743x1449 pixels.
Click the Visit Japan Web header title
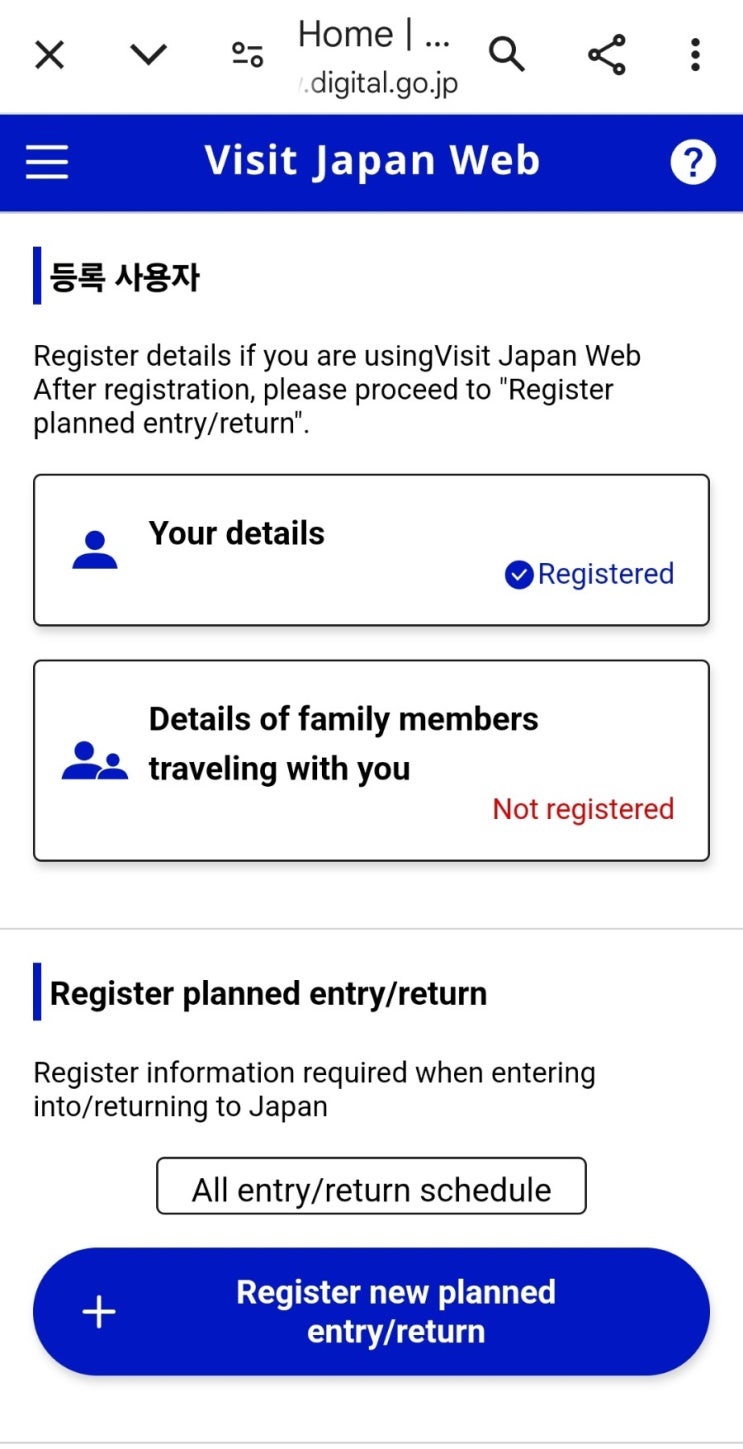(x=372, y=161)
